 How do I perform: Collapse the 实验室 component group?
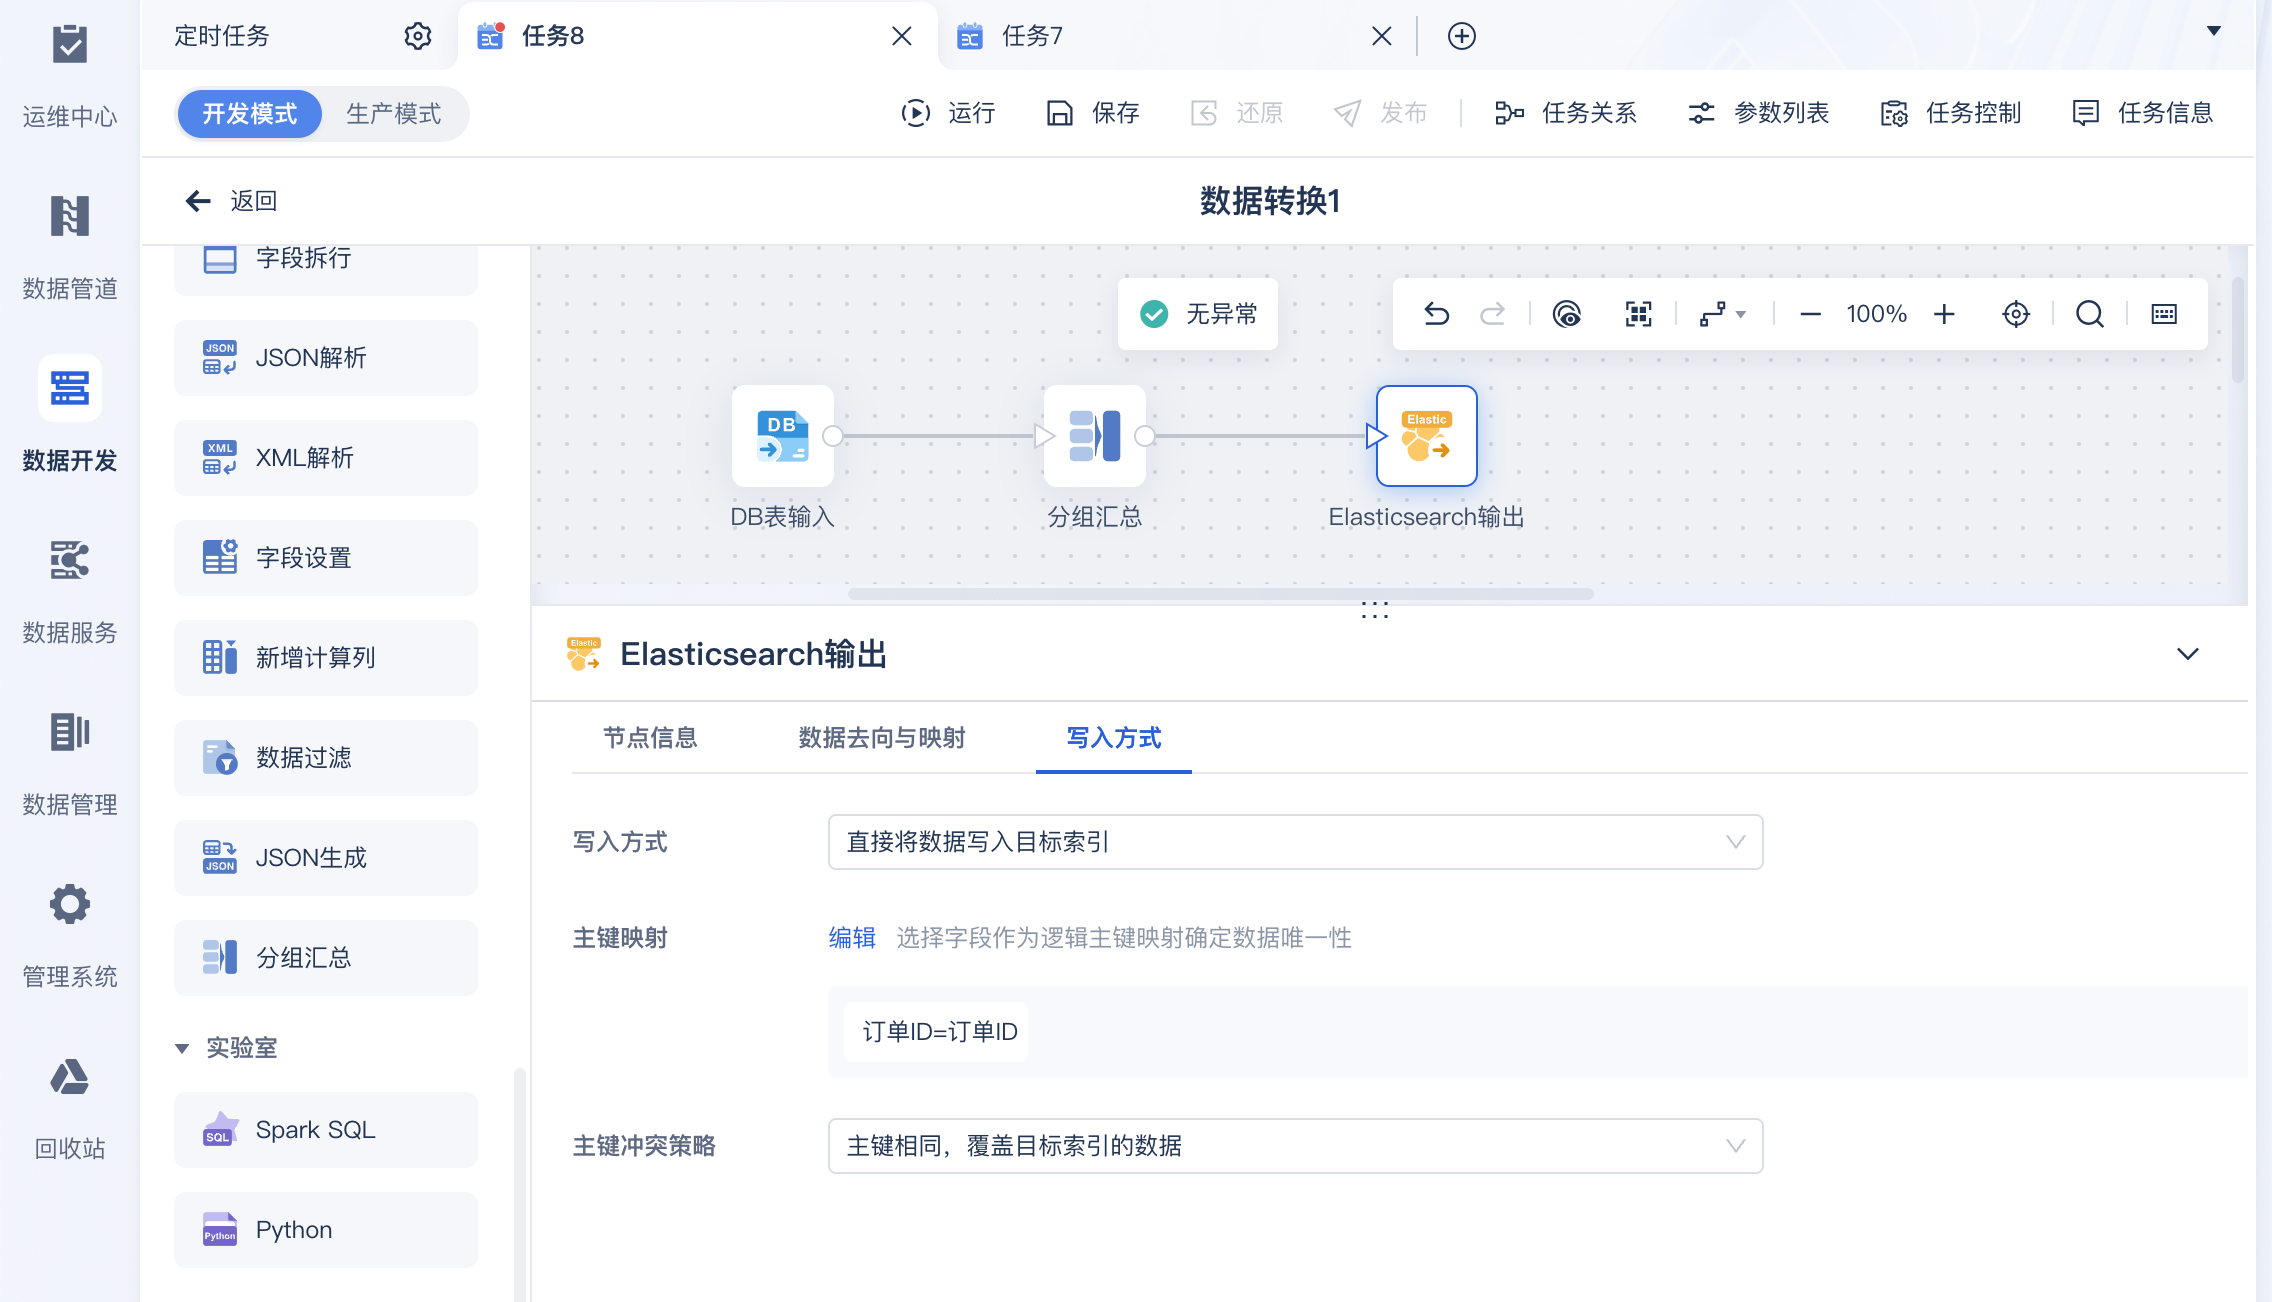182,1048
